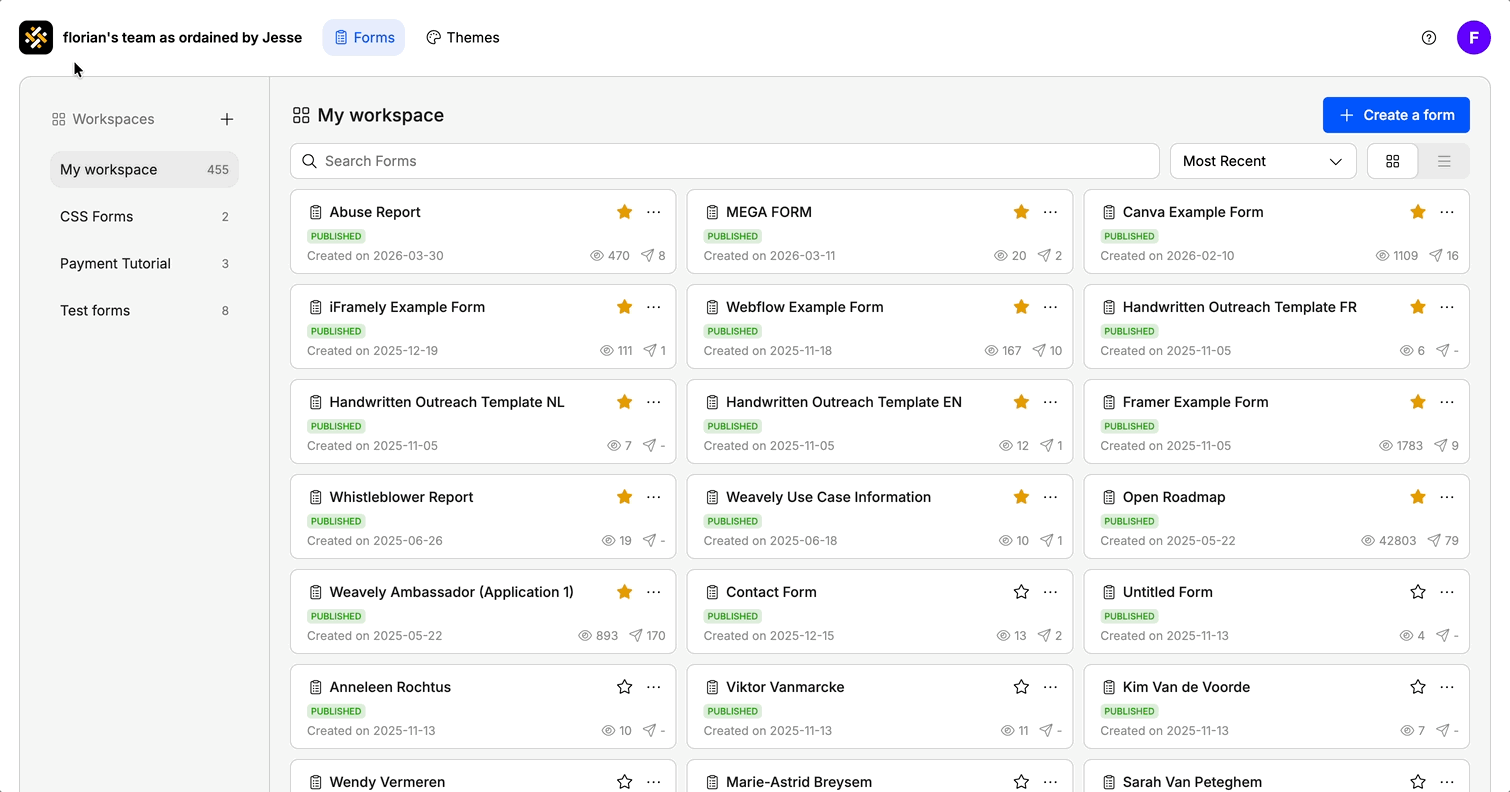1510x792 pixels.
Task: Switch to the Themes tab
Action: point(462,37)
